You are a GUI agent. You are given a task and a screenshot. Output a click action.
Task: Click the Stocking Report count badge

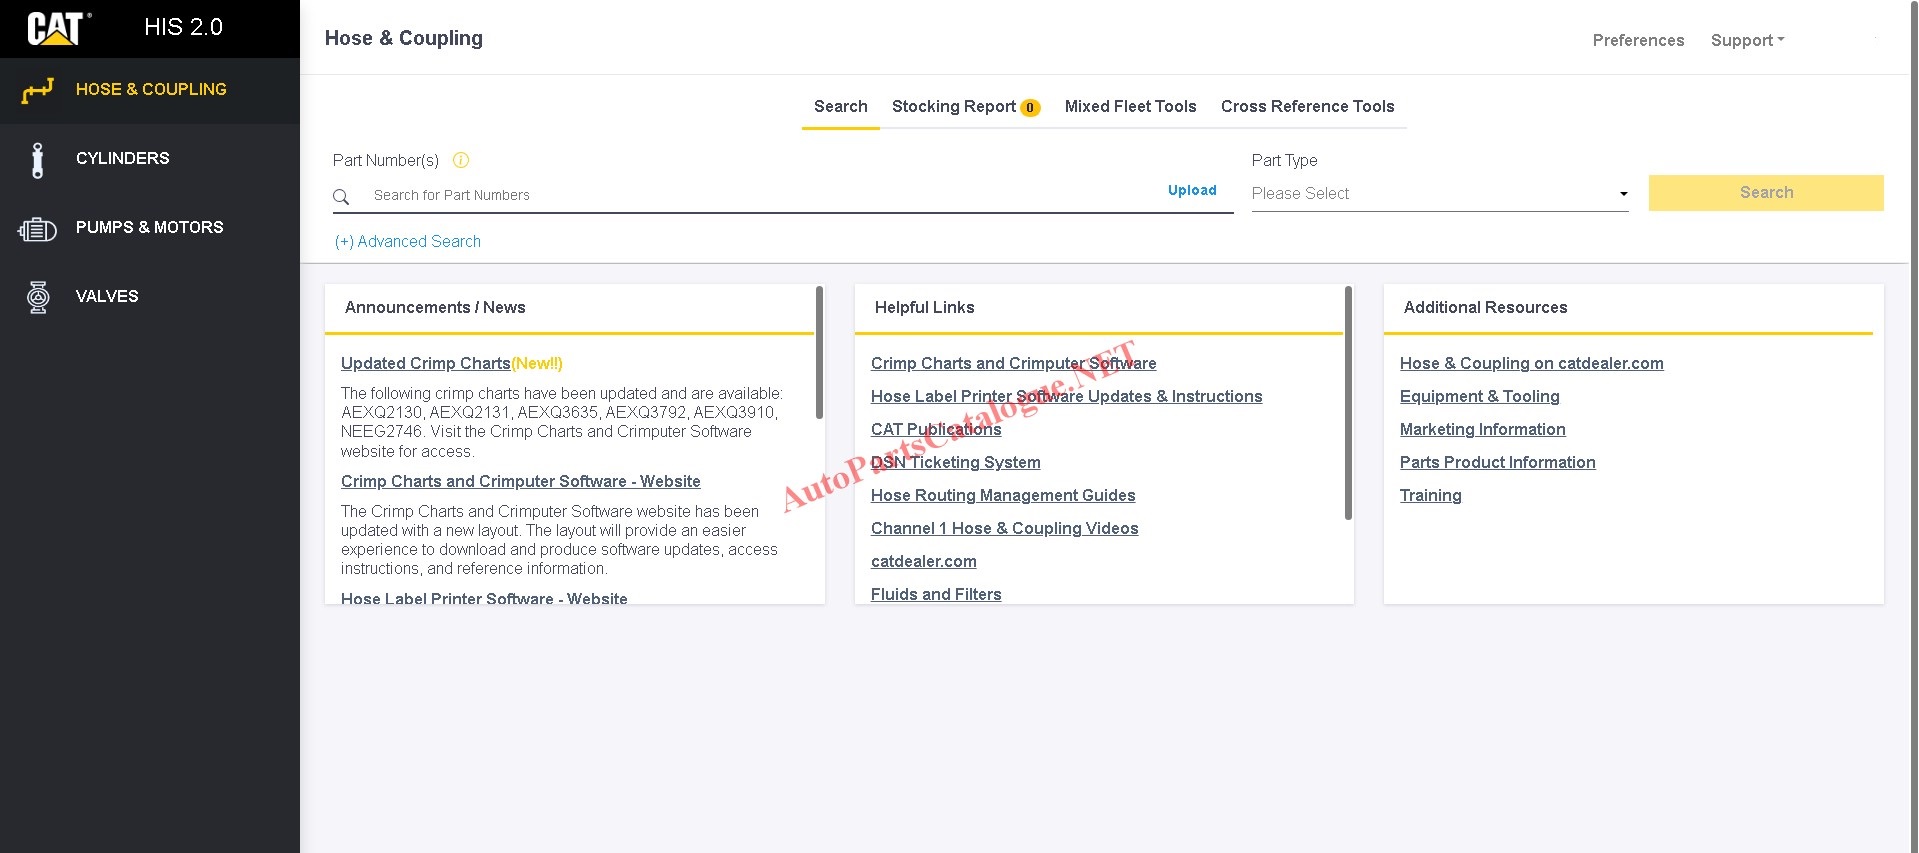pyautogui.click(x=1030, y=108)
